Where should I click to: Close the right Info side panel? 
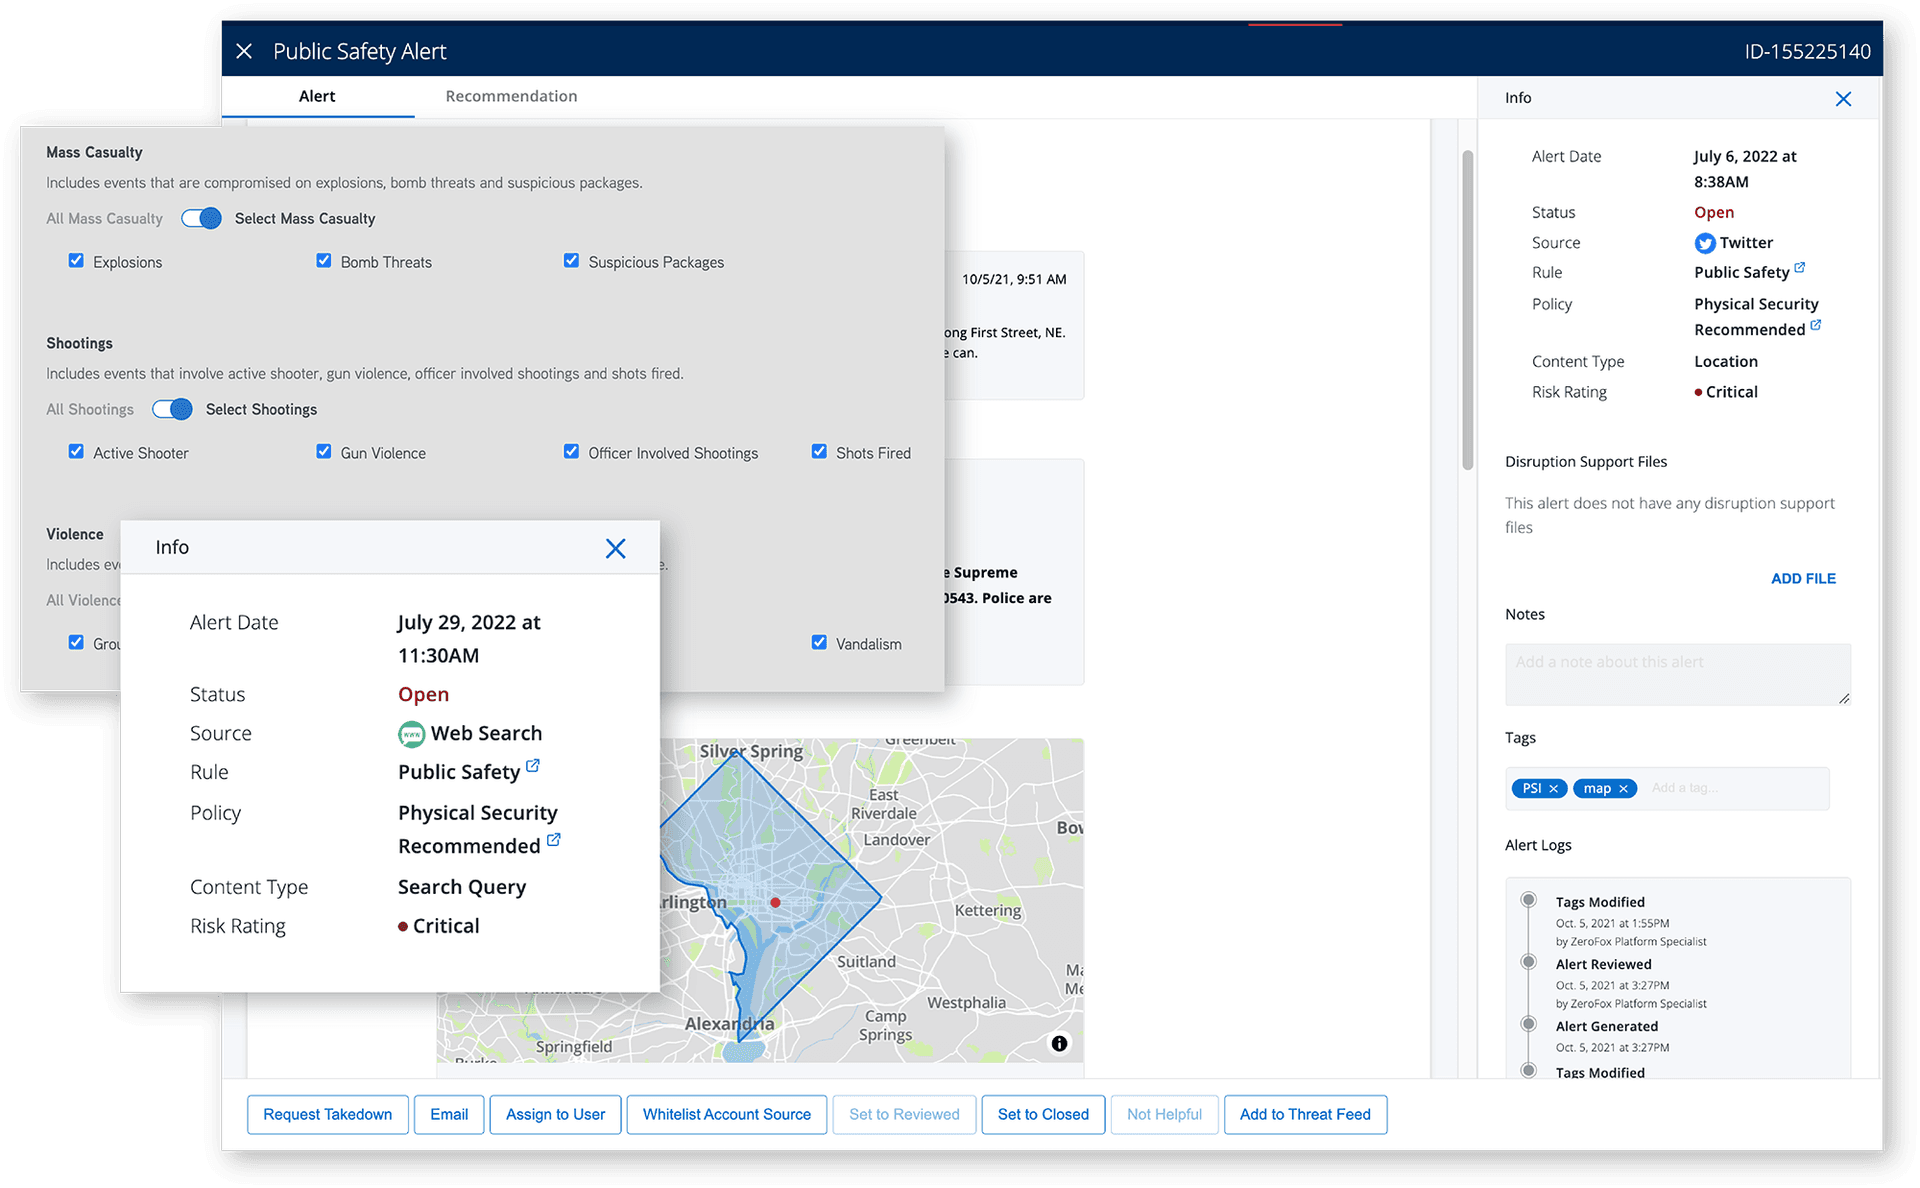click(1843, 98)
